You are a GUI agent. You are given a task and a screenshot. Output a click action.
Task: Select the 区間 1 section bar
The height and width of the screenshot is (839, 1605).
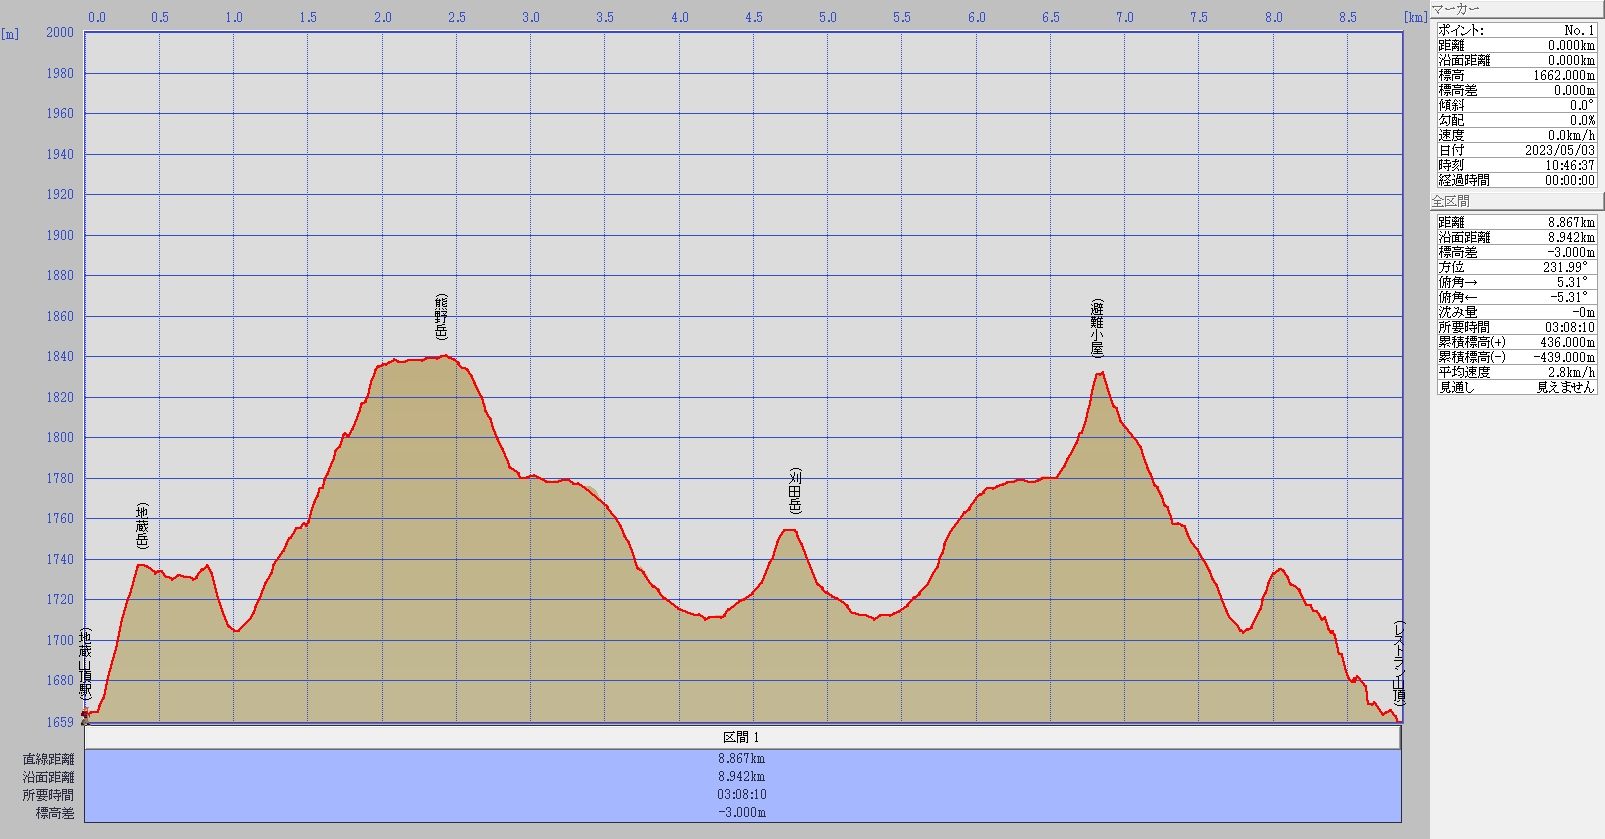coord(742,737)
